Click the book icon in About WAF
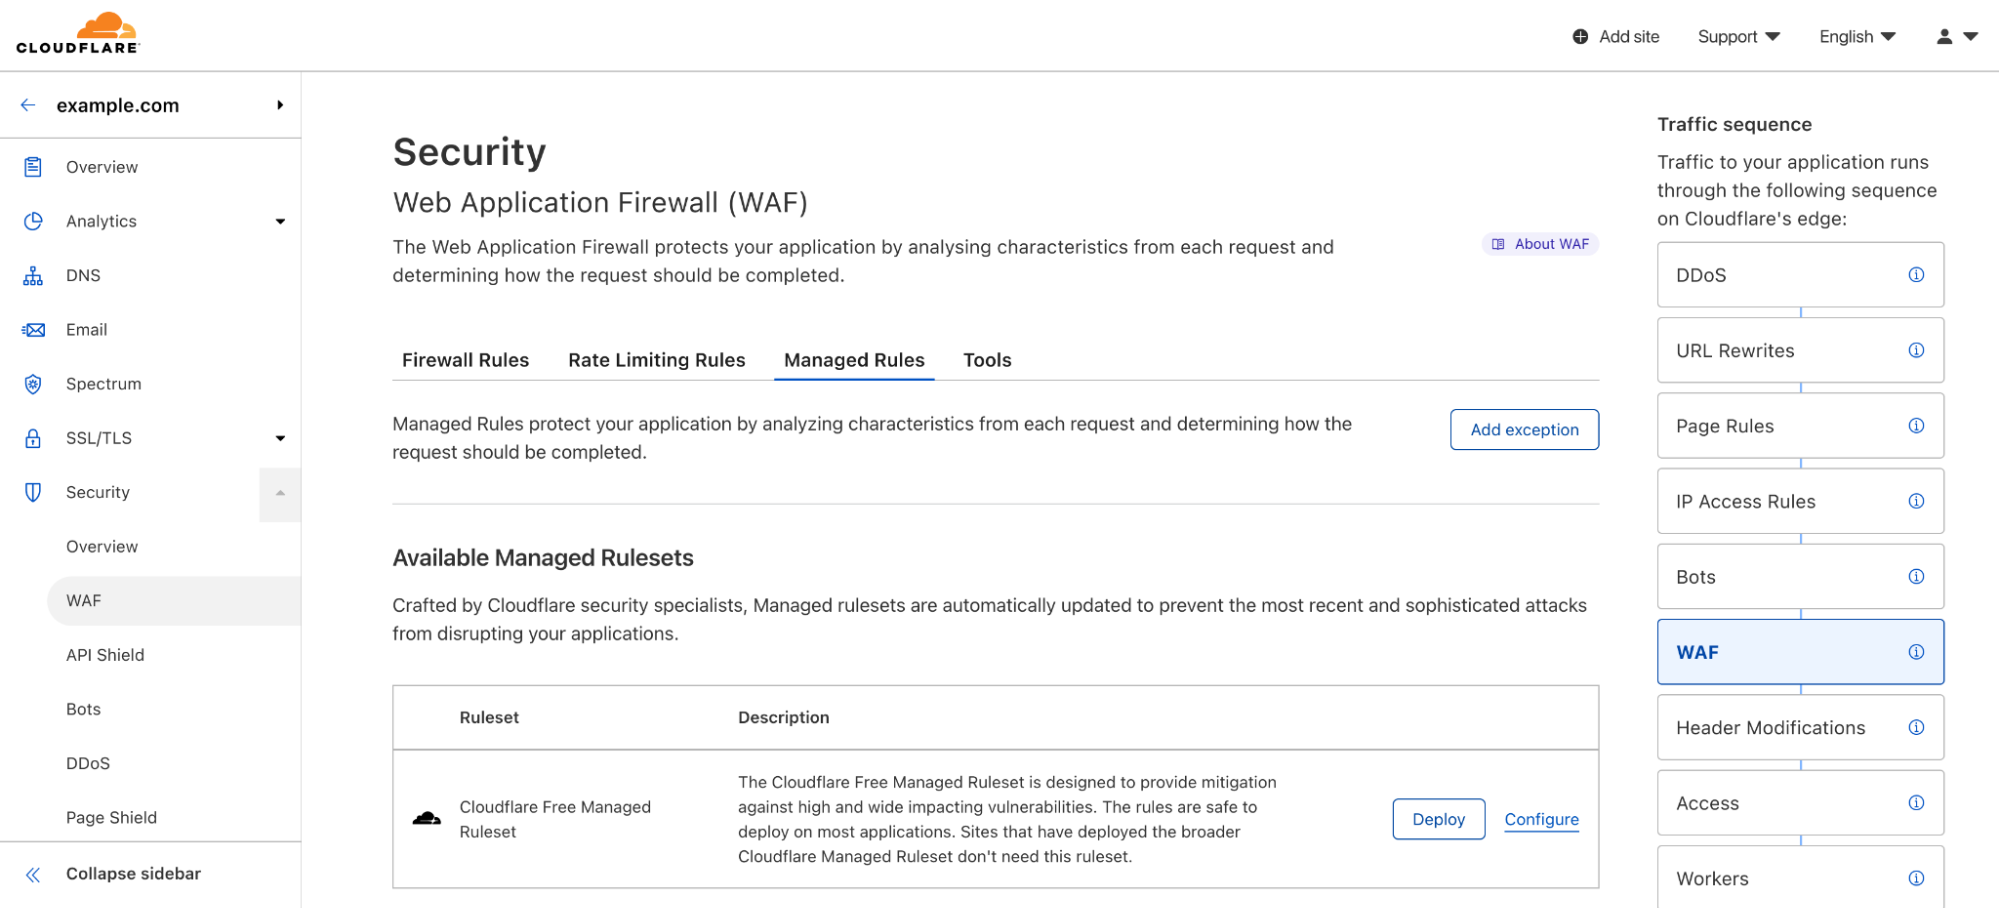The image size is (1999, 908). click(x=1498, y=244)
